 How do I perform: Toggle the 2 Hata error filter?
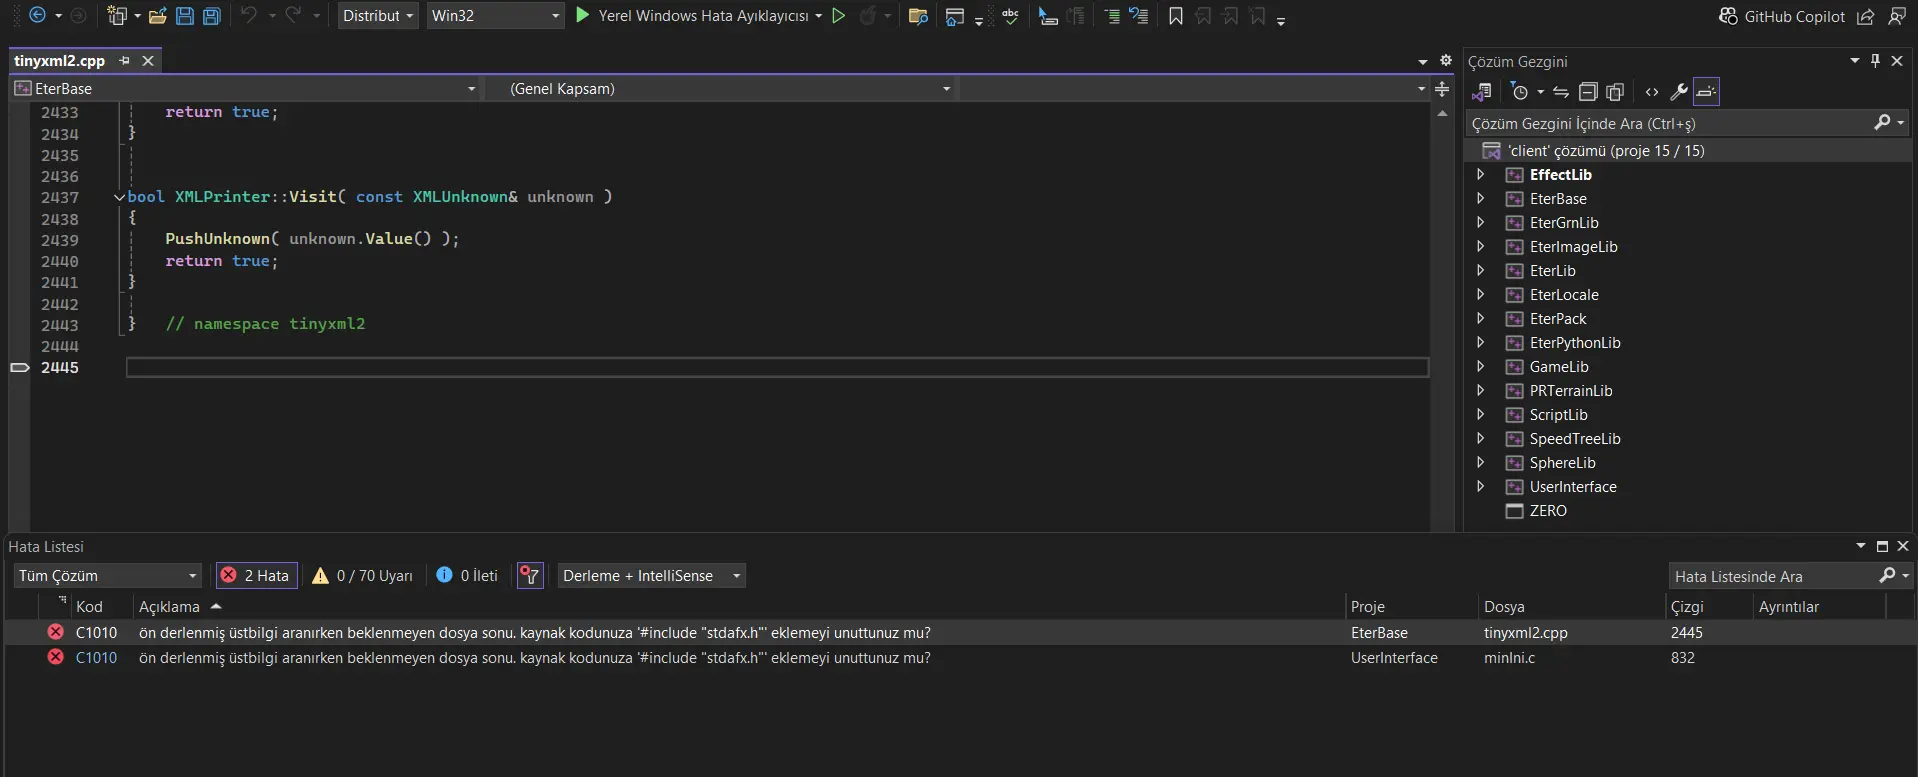pos(257,576)
